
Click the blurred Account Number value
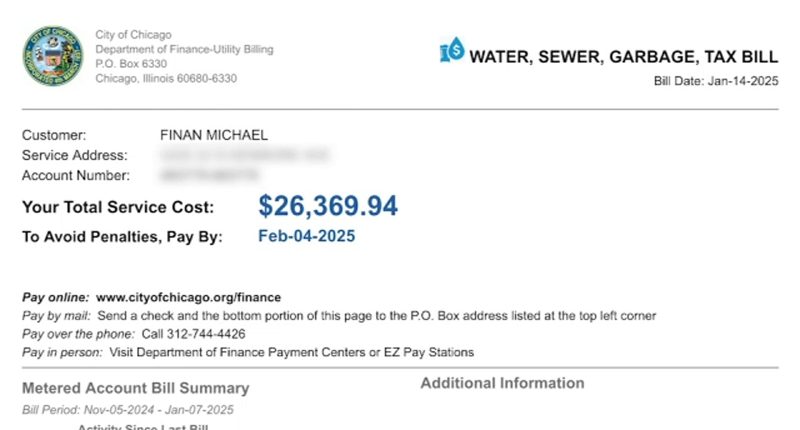215,176
